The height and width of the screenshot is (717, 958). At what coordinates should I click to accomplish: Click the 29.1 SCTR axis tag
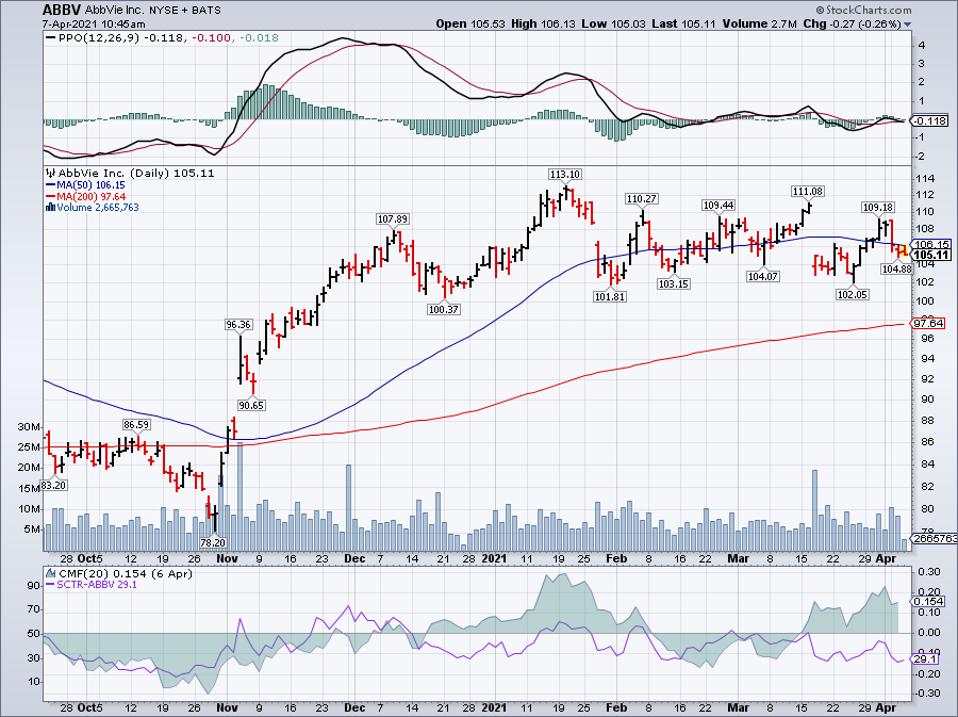point(925,660)
